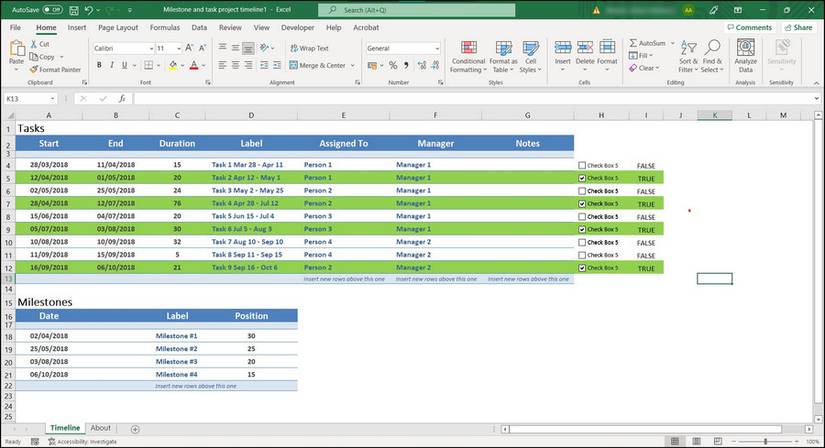Check the checkbox in row 10
Screen dimensions: 825x448
[582, 242]
